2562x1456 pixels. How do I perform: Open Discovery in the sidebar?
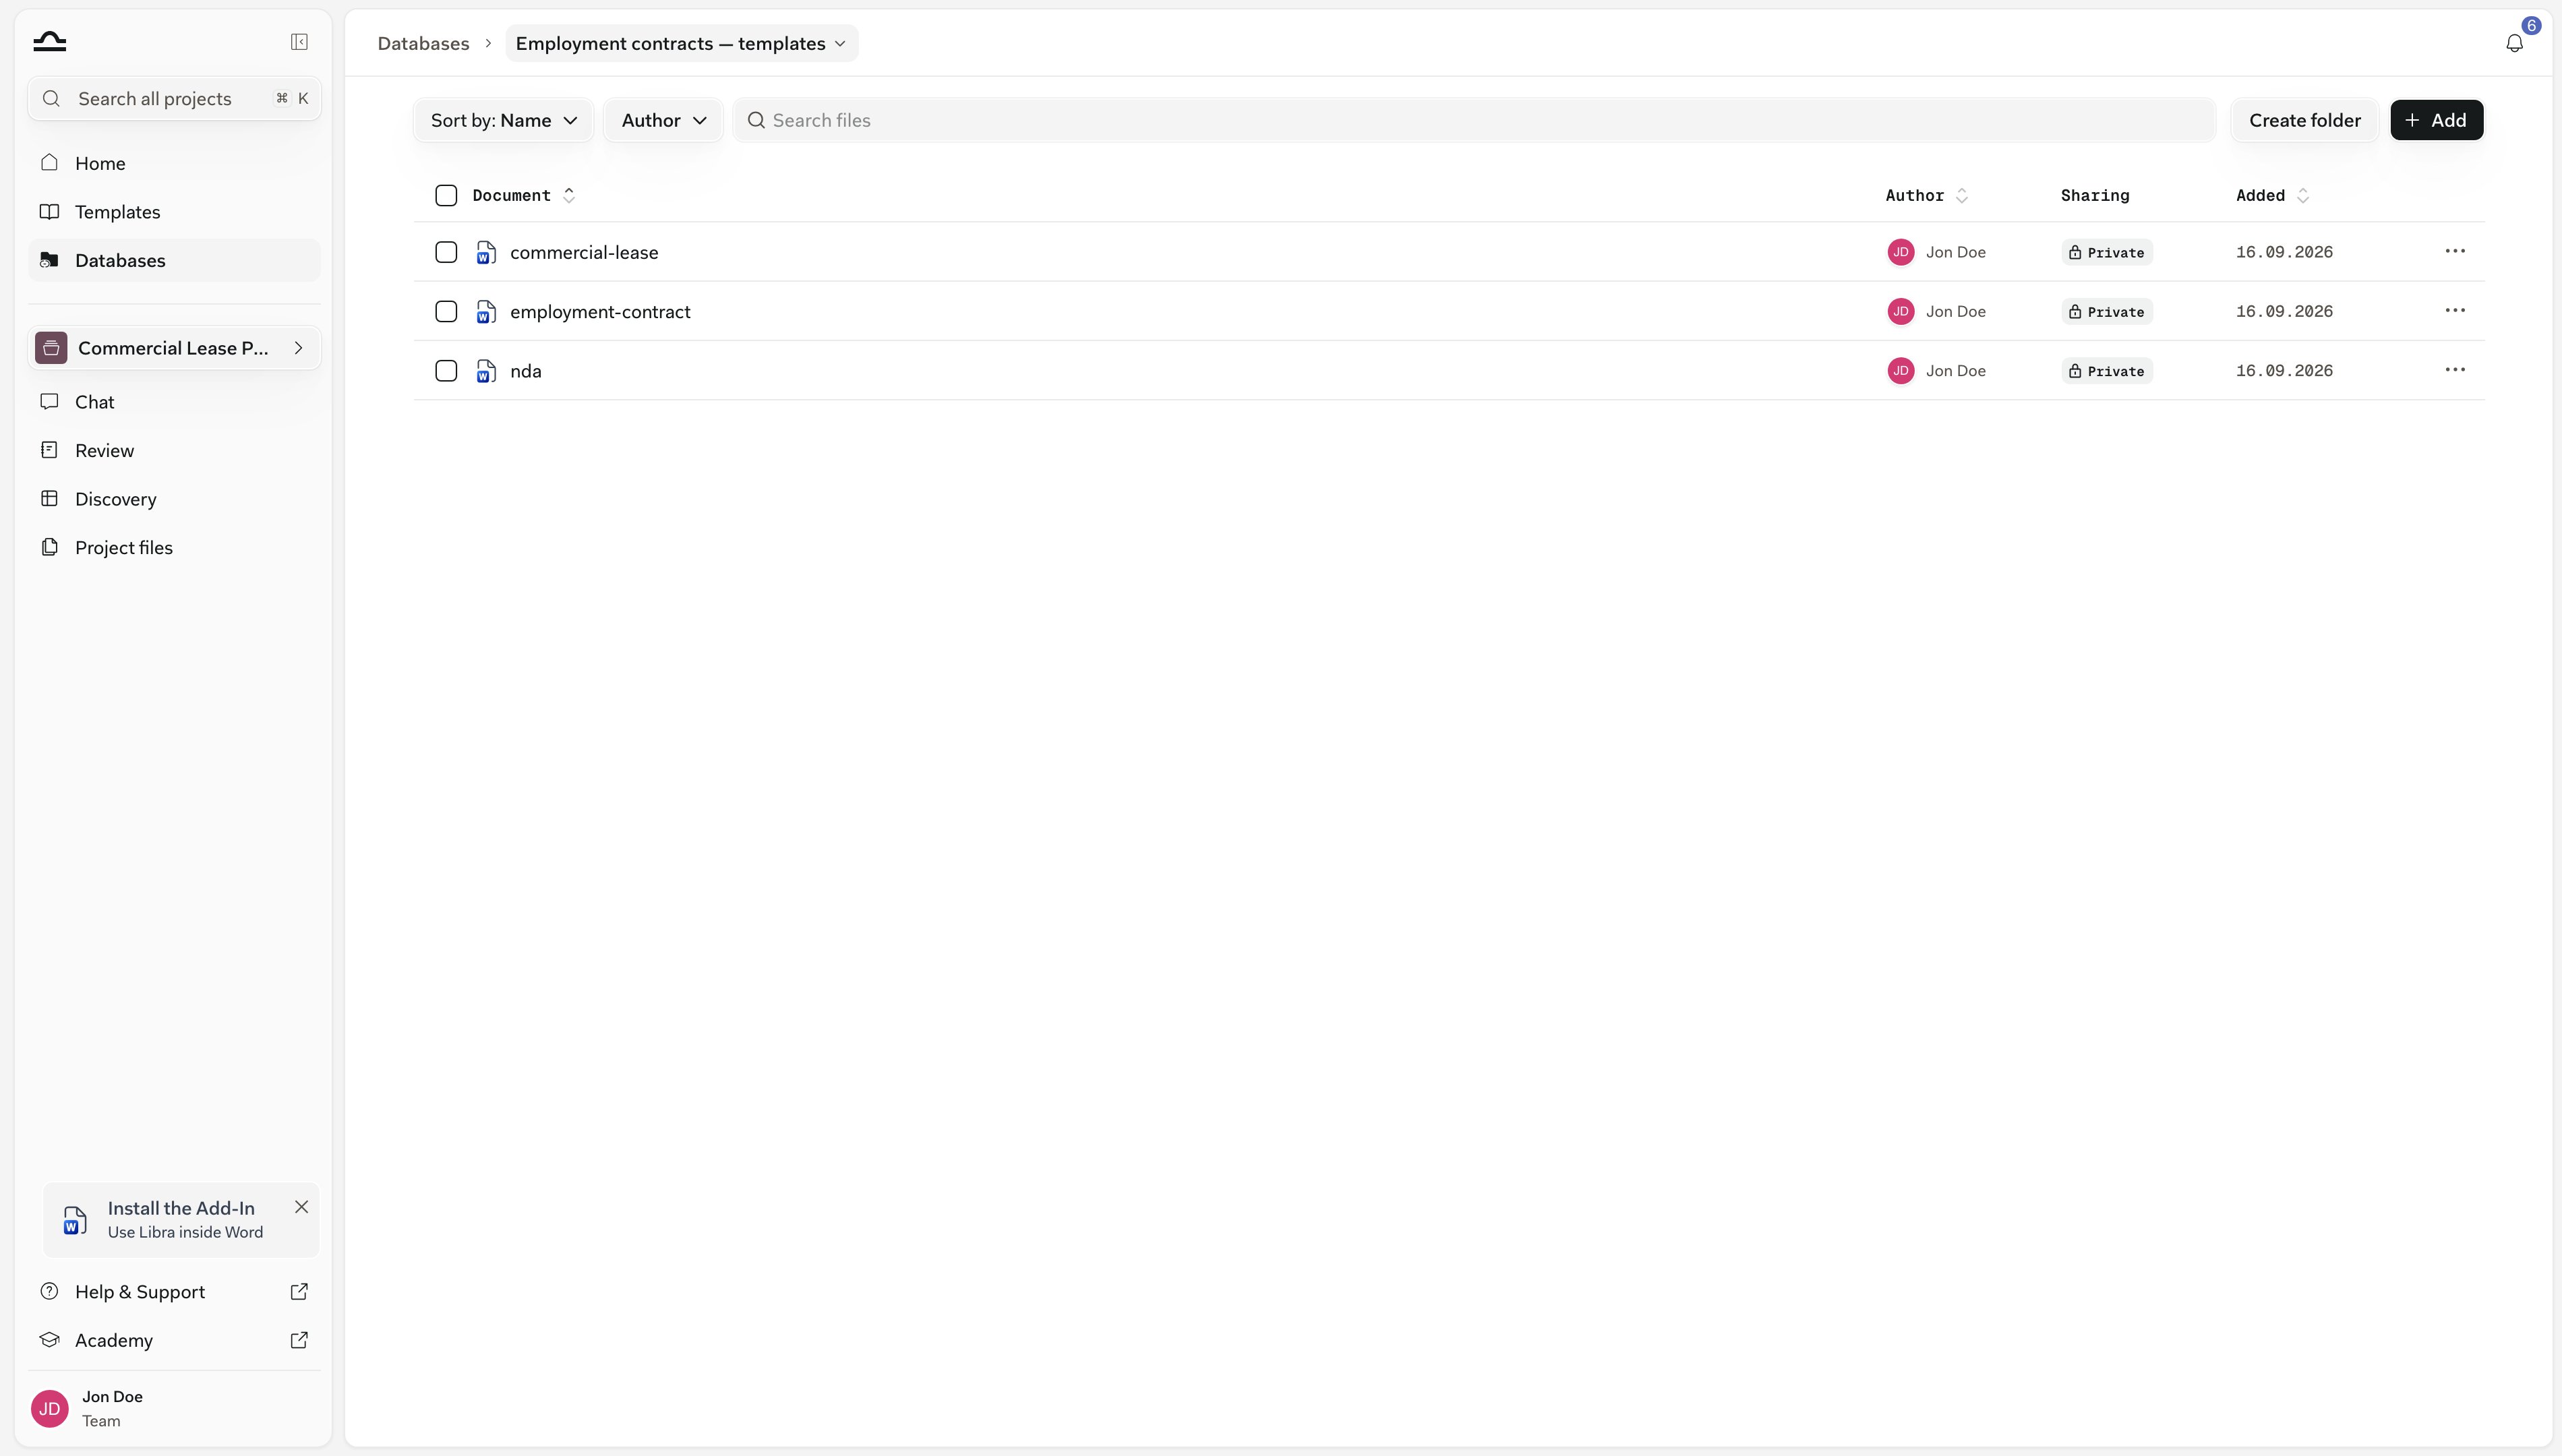pos(174,499)
